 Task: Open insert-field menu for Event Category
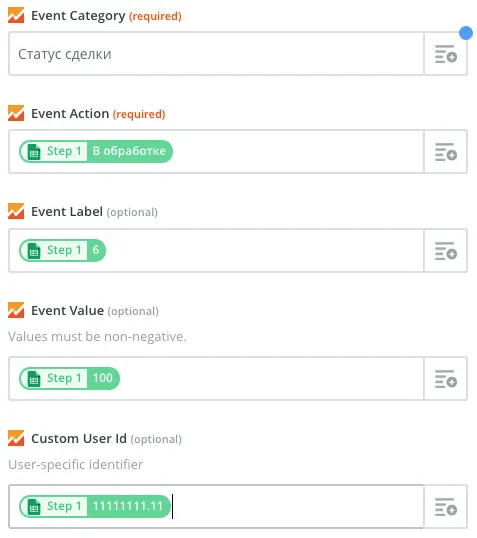point(445,54)
